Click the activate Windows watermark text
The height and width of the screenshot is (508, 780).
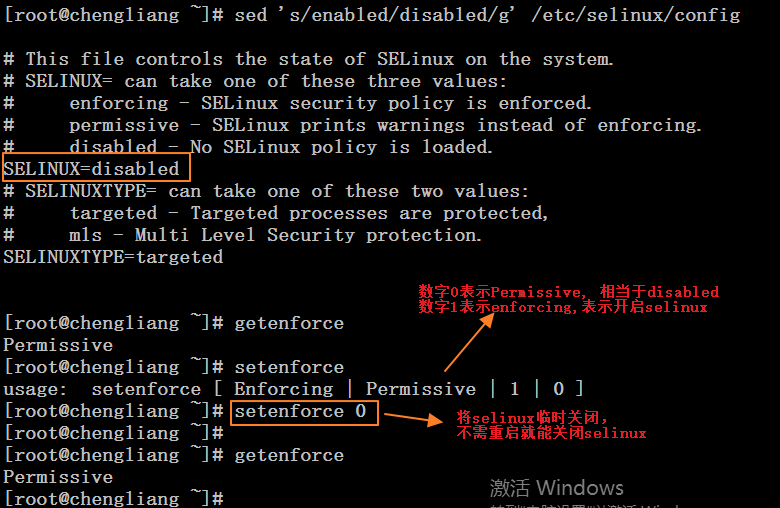(557, 488)
